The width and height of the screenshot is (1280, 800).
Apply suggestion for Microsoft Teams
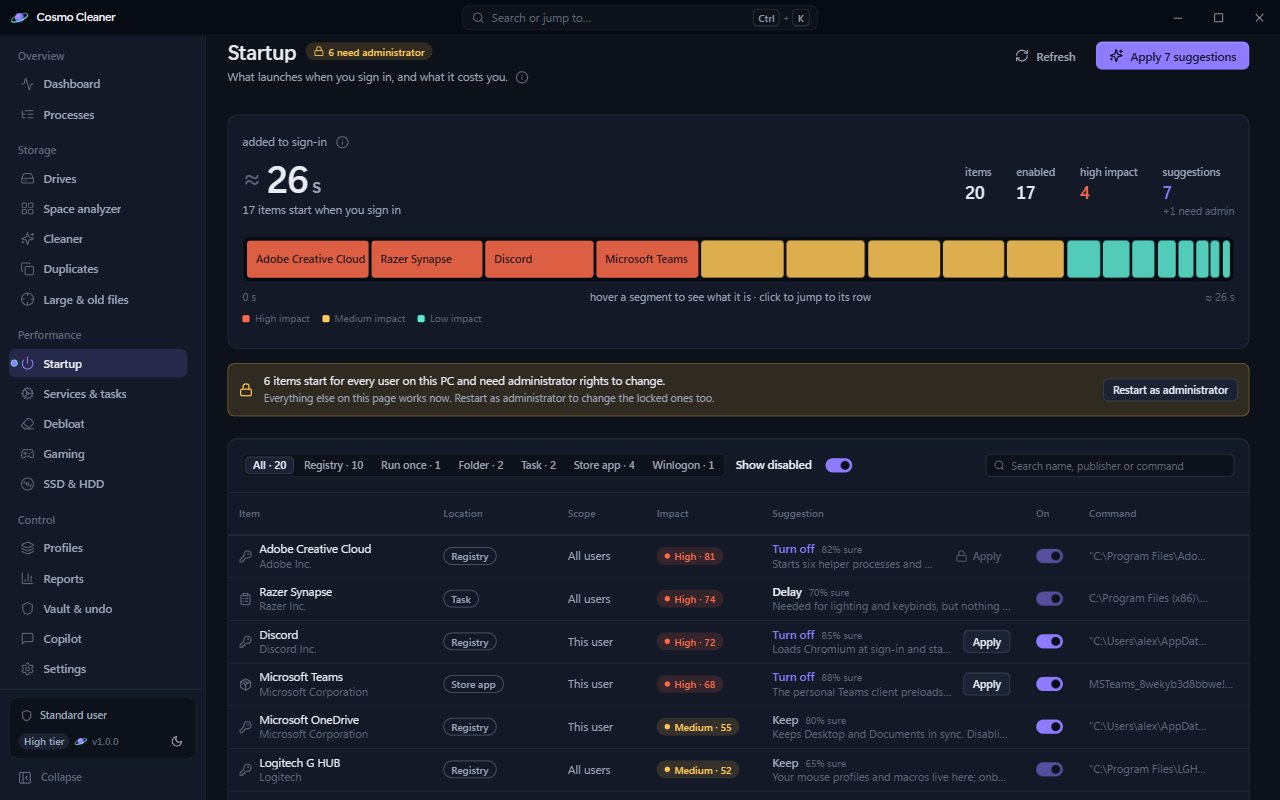click(x=987, y=684)
